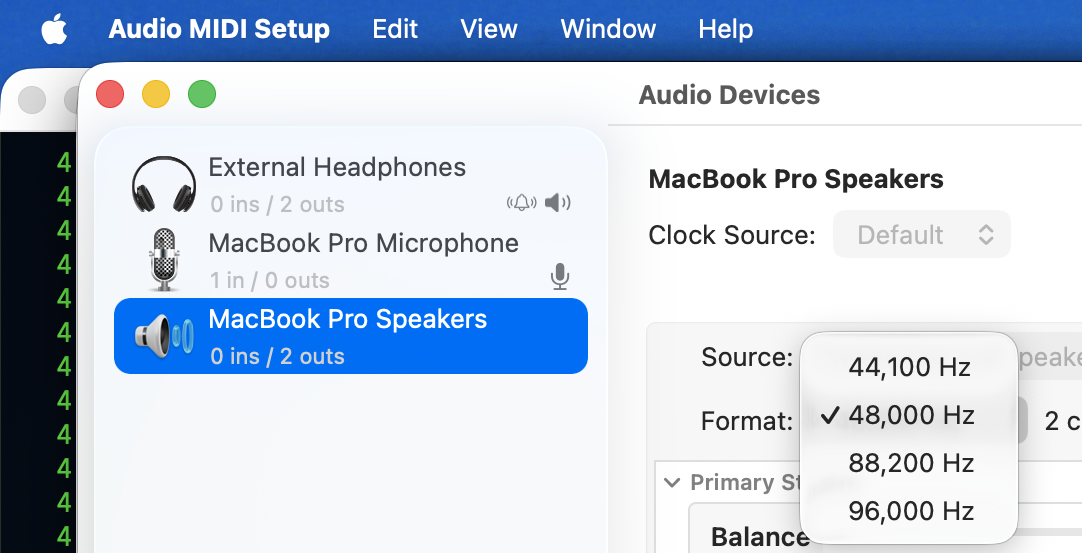Collapse the Primary Stream section chevron

[672, 483]
